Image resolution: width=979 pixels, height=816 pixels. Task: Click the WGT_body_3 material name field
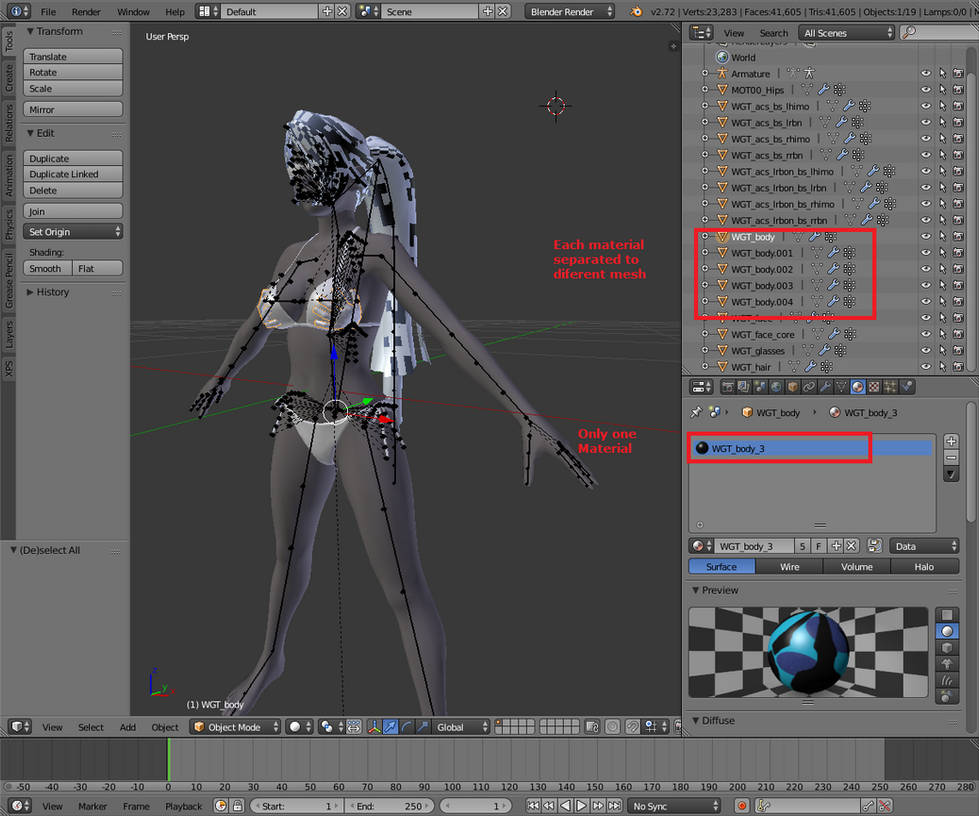tap(753, 546)
